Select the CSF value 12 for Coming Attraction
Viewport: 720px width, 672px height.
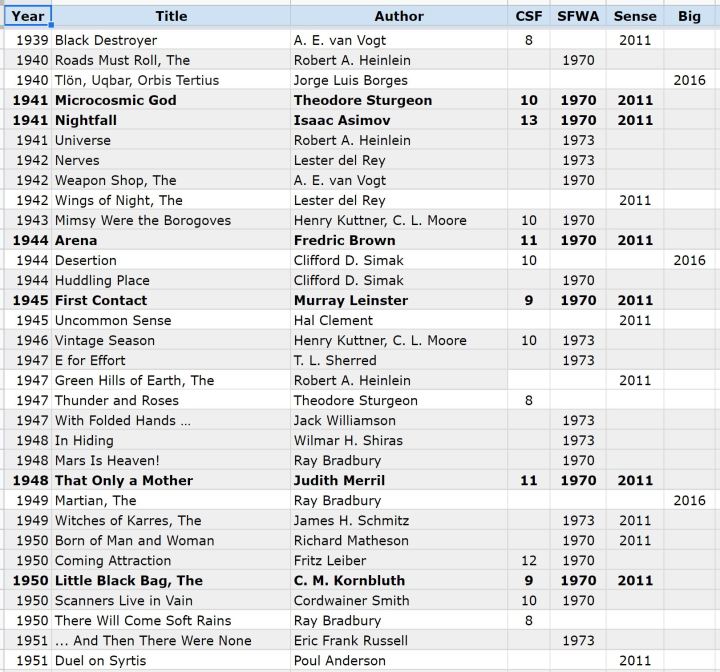(528, 560)
